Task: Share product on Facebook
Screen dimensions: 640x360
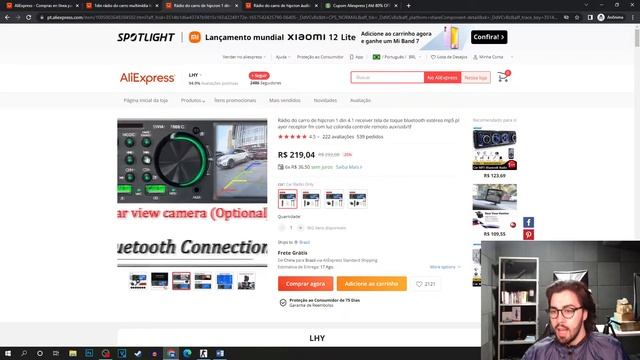Action: point(529,222)
